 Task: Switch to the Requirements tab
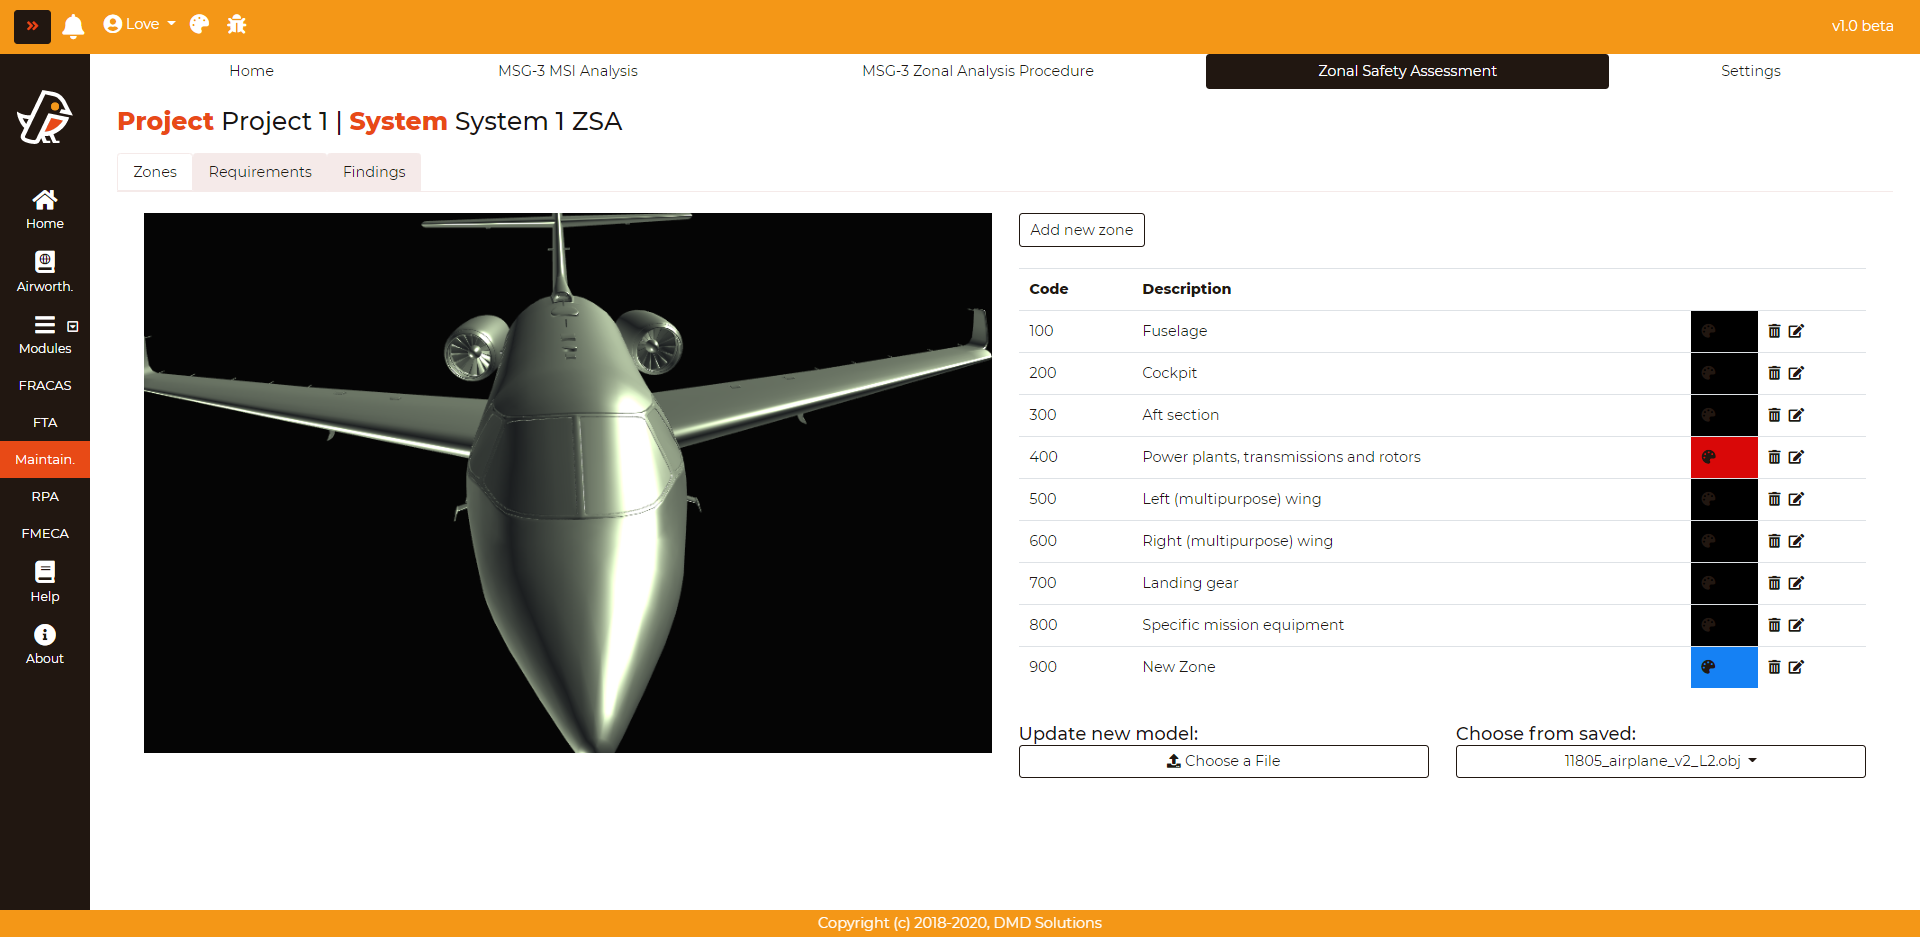(260, 172)
